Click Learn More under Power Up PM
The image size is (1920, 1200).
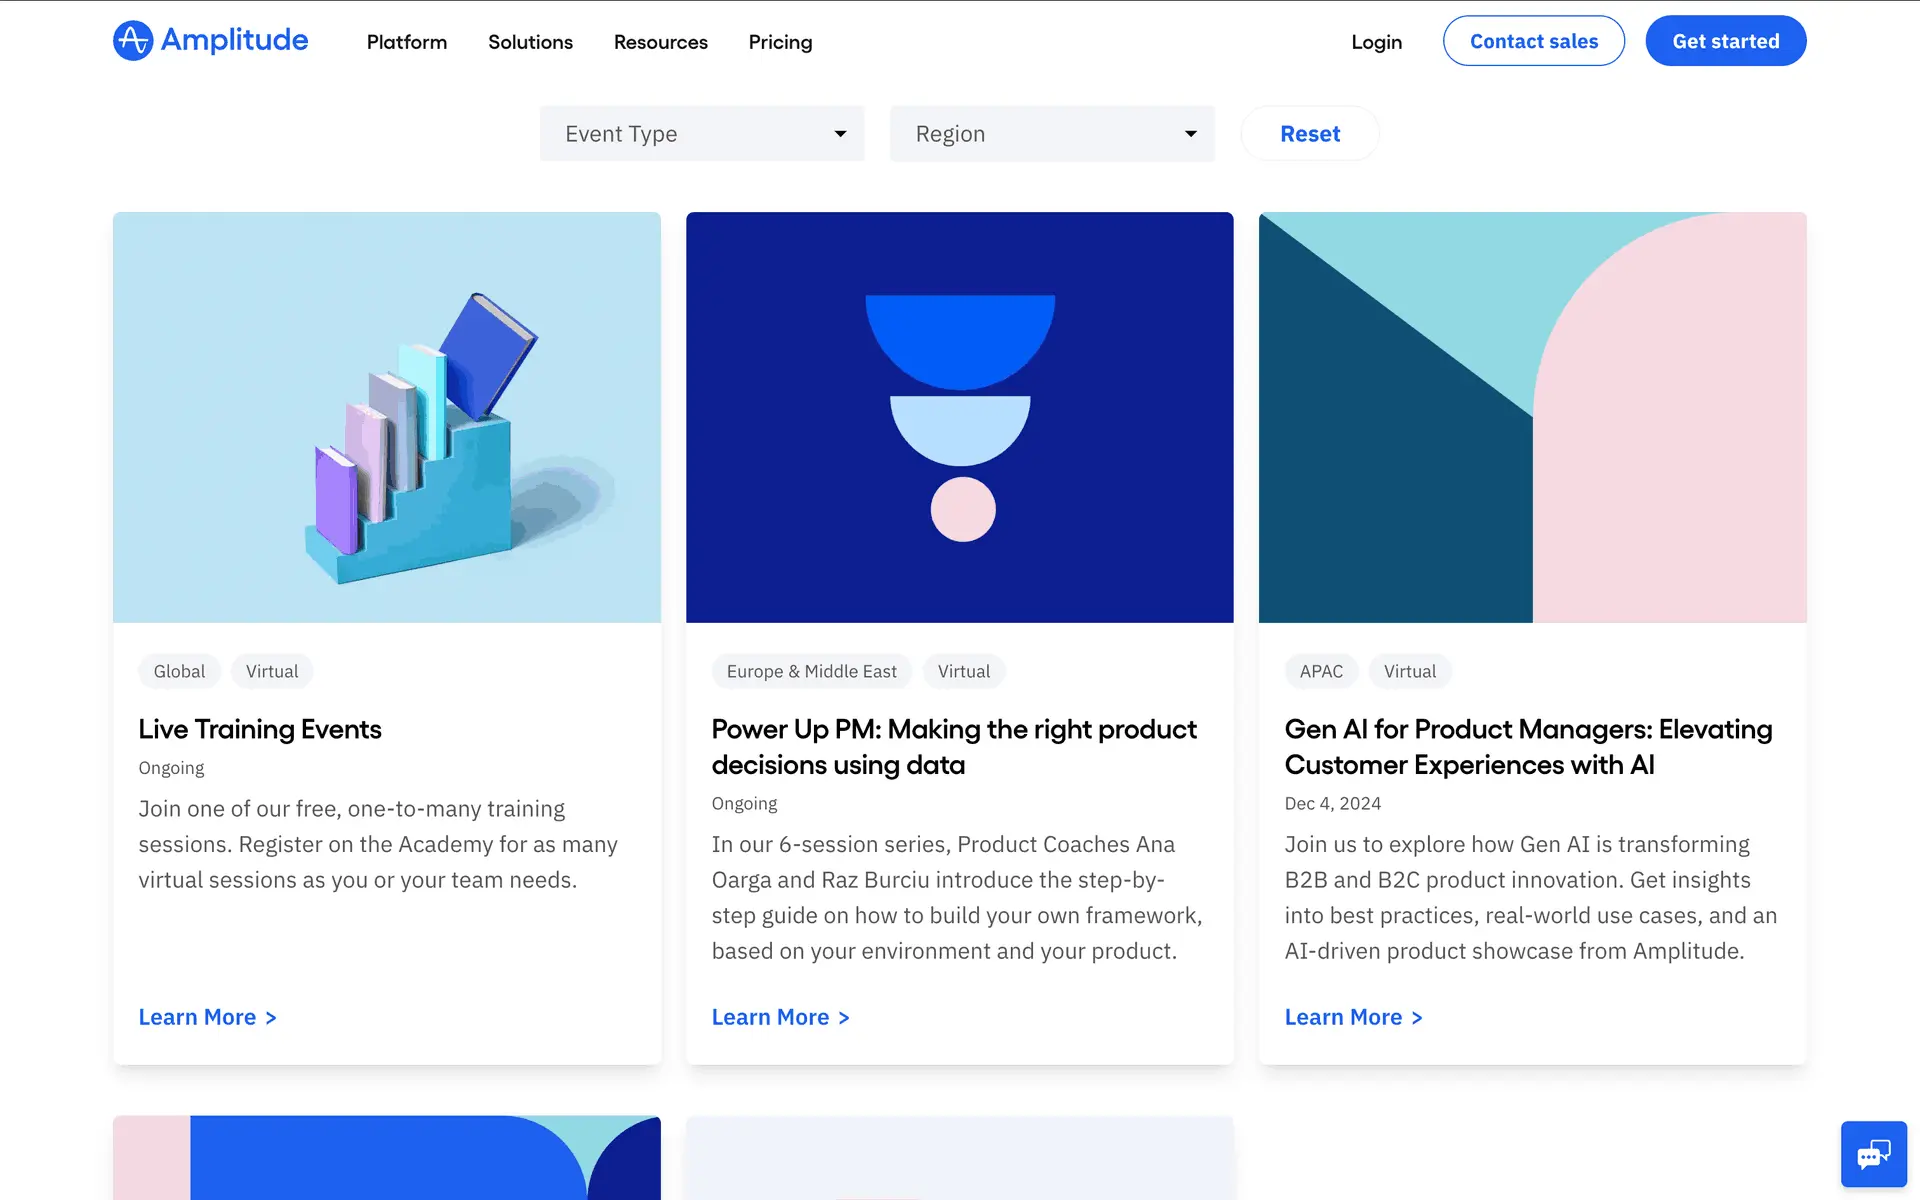click(x=780, y=1017)
